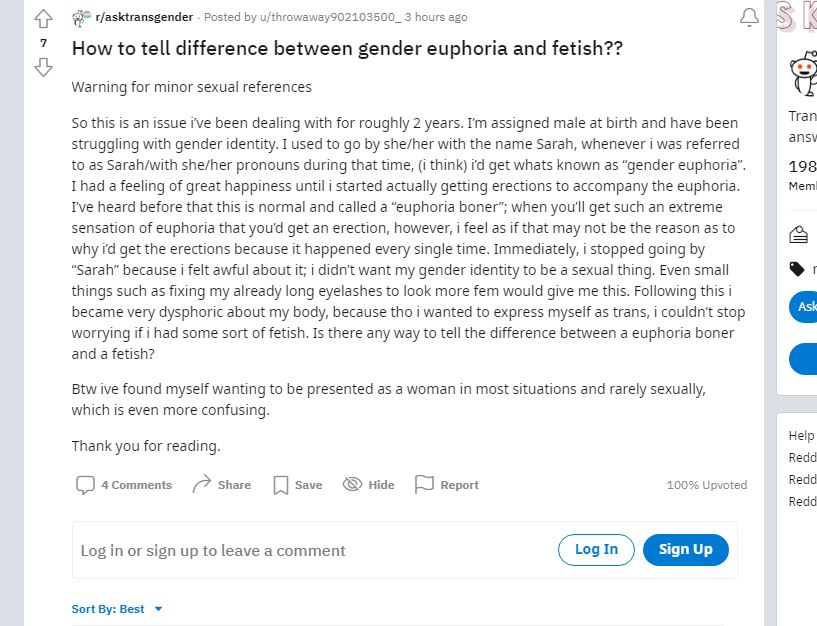Expand the Sort By: Best dropdown
This screenshot has height=626, width=817.
tap(117, 609)
